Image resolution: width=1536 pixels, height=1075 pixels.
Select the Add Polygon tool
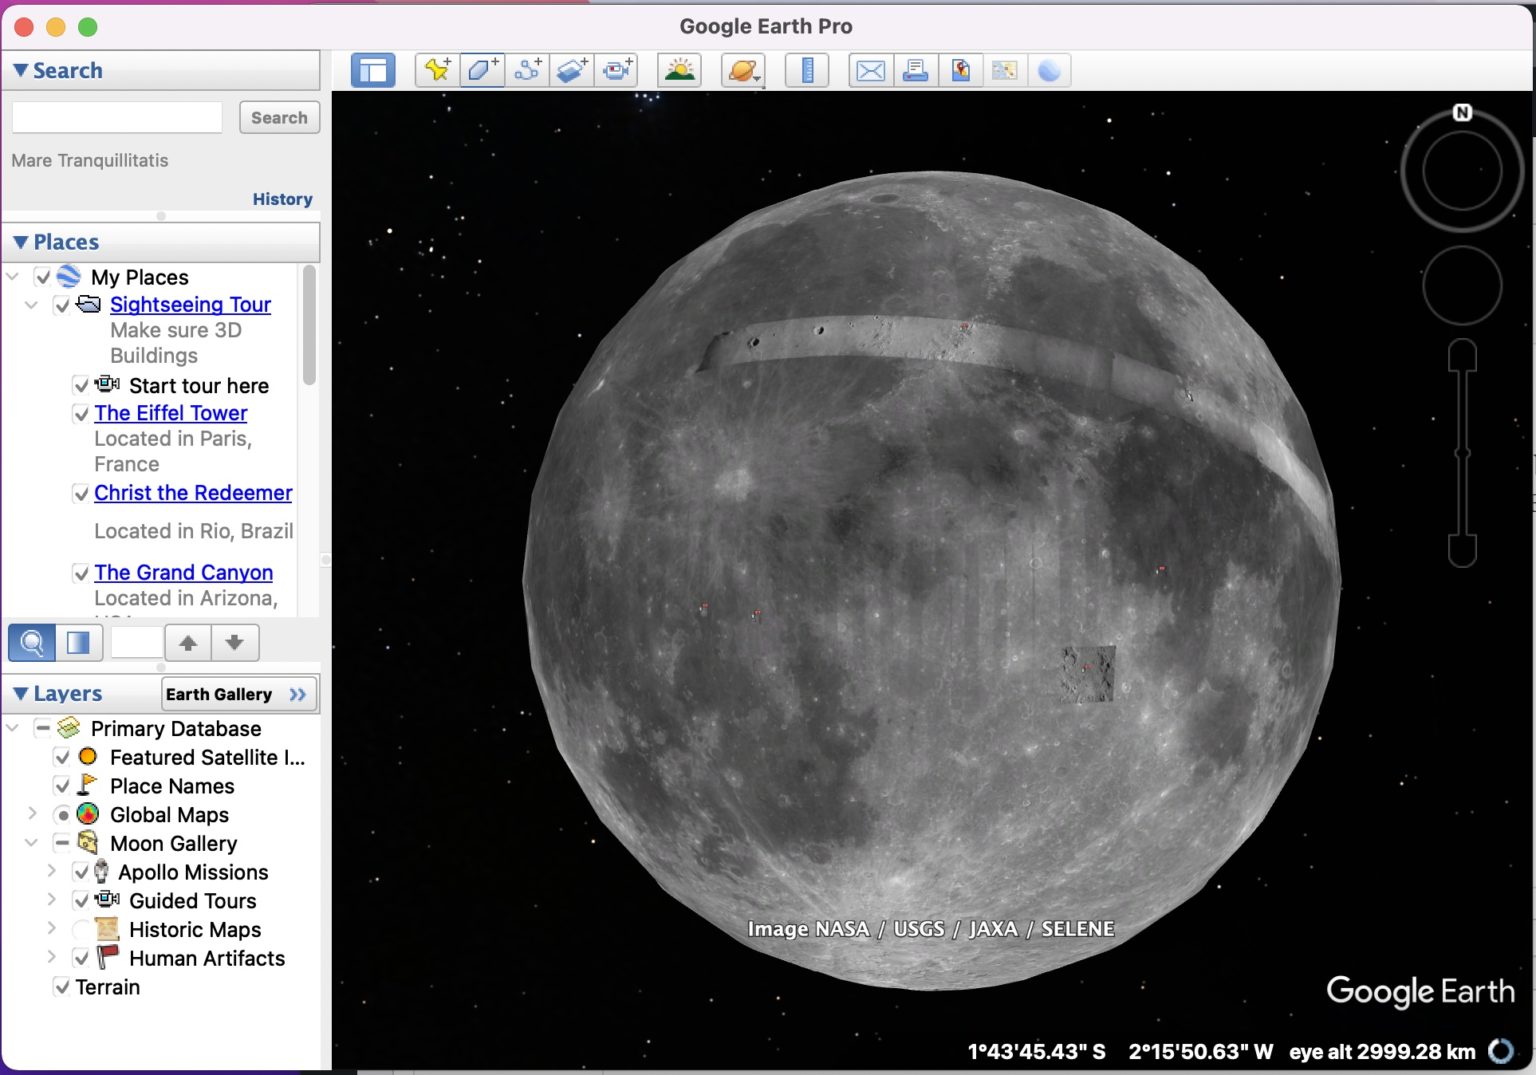click(482, 69)
